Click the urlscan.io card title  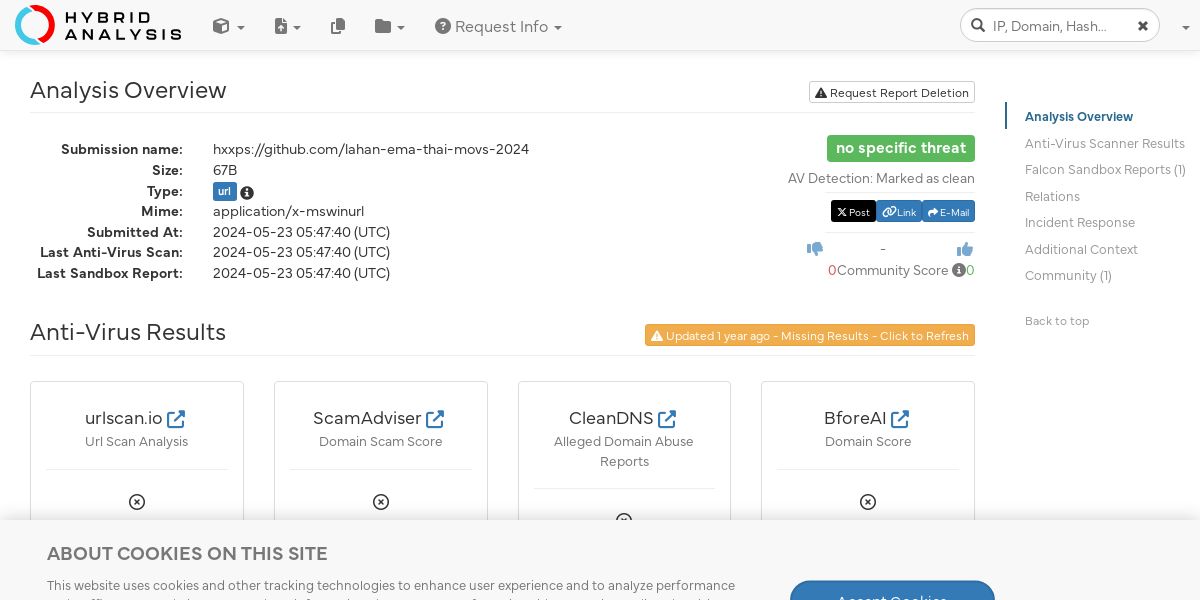[x=124, y=418]
